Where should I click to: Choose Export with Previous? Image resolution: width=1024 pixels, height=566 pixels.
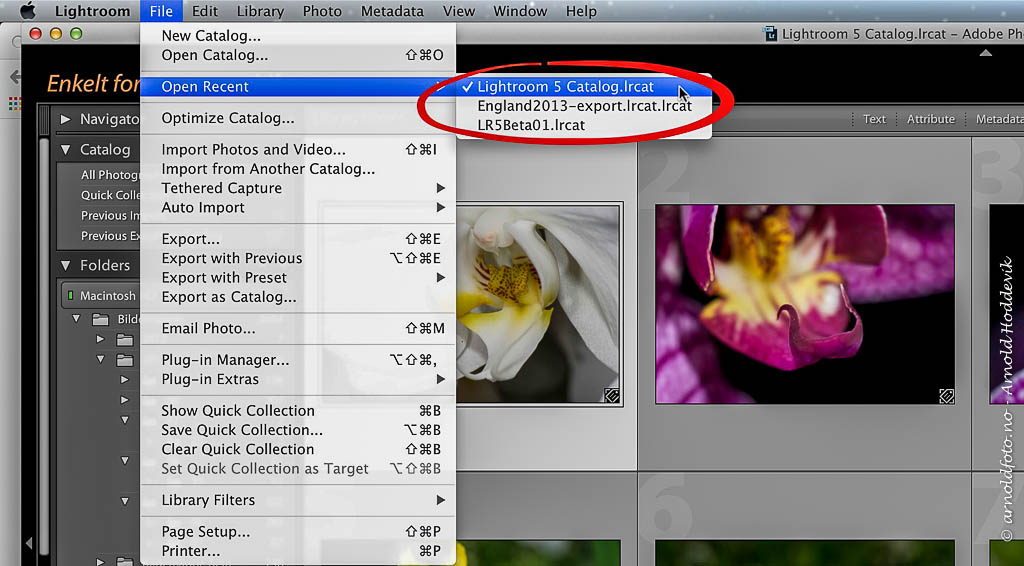(x=298, y=259)
